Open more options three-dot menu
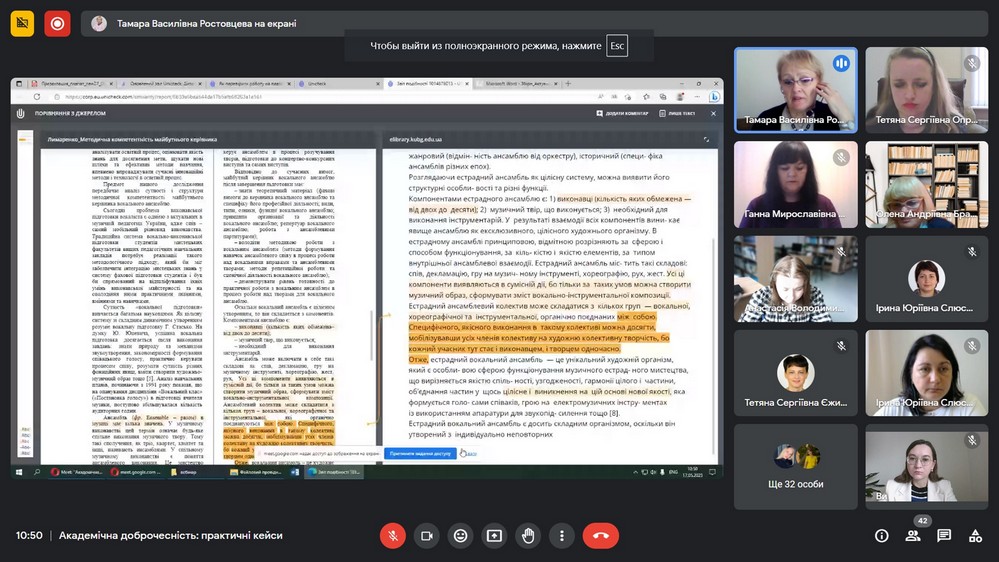The height and width of the screenshot is (562, 999). 562,536
